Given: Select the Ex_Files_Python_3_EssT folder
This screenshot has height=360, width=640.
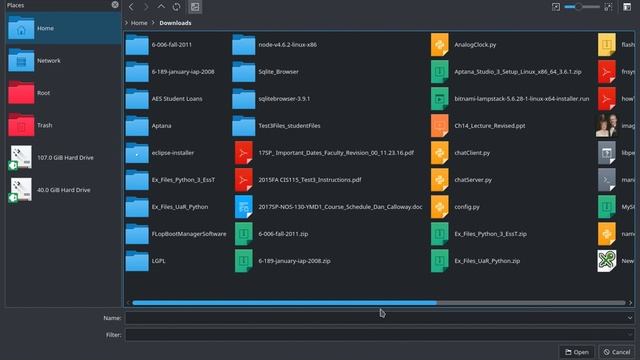Looking at the screenshot, I should click(x=171, y=180).
